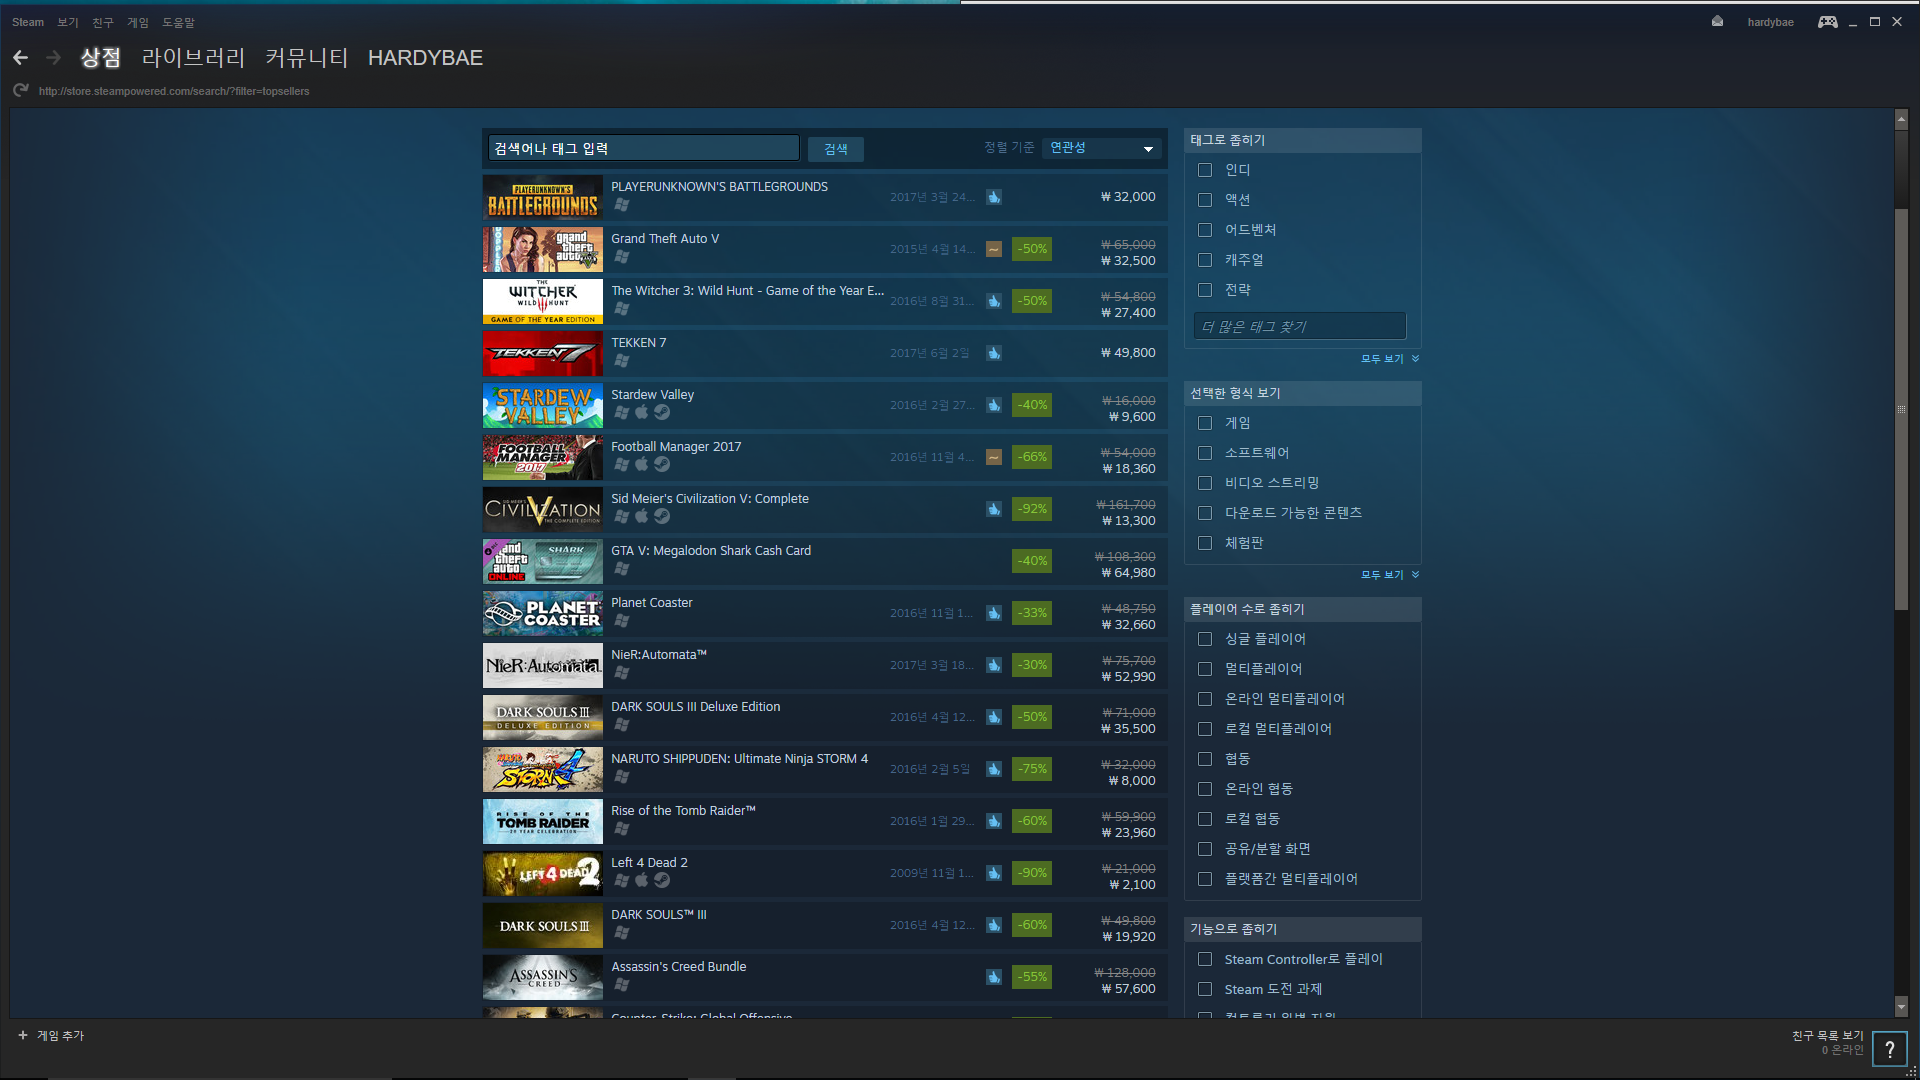Image resolution: width=1920 pixels, height=1080 pixels.
Task: Click the plus icon to add a game
Action: (x=22, y=1035)
